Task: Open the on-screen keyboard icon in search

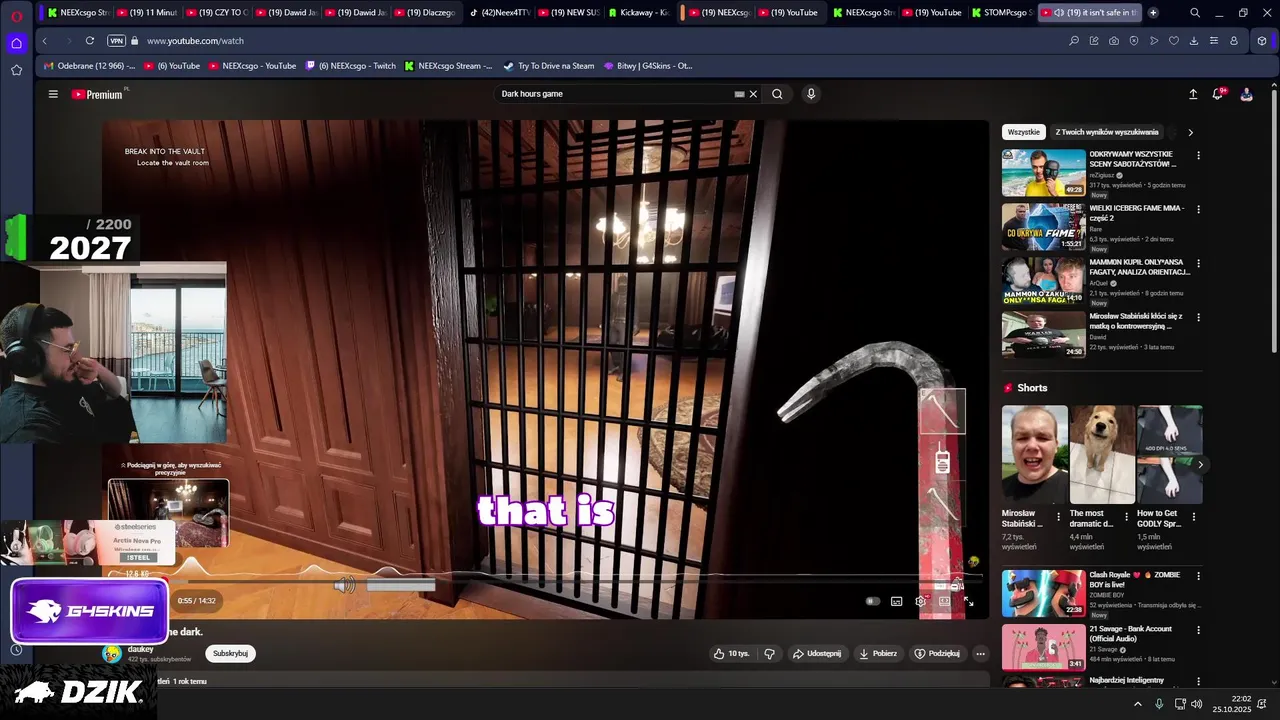Action: (x=739, y=94)
